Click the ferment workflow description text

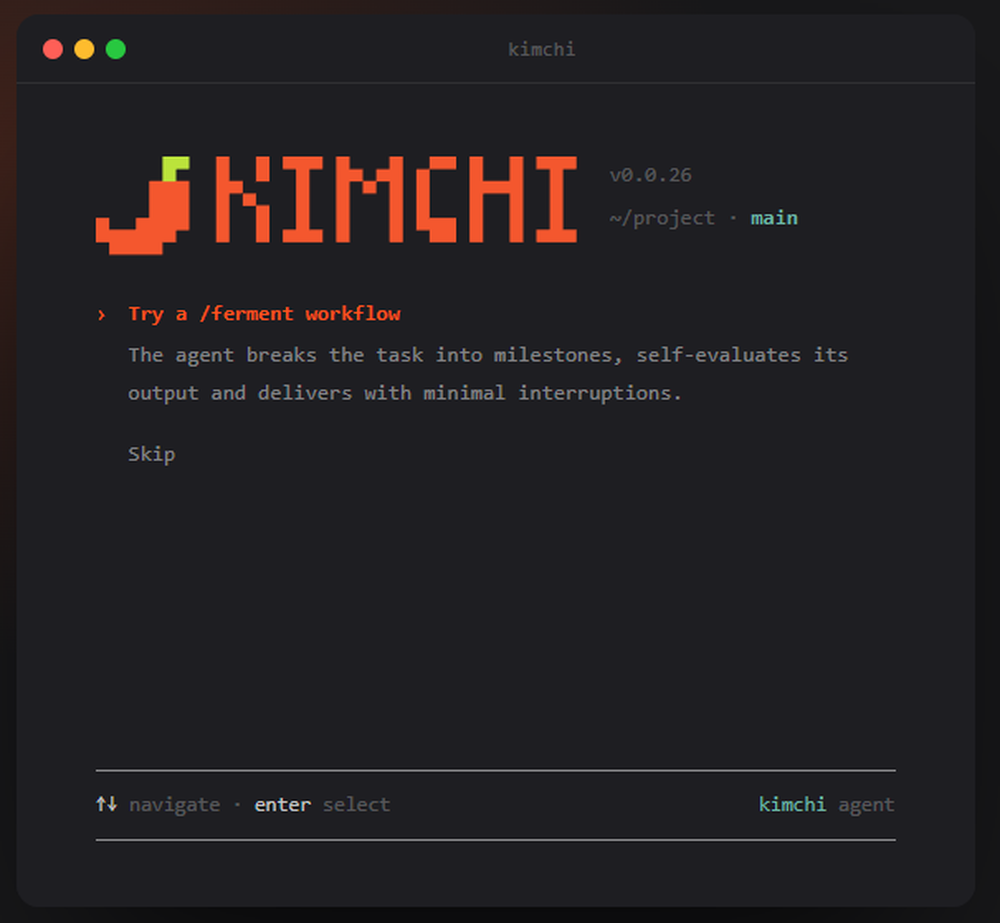tap(488, 374)
